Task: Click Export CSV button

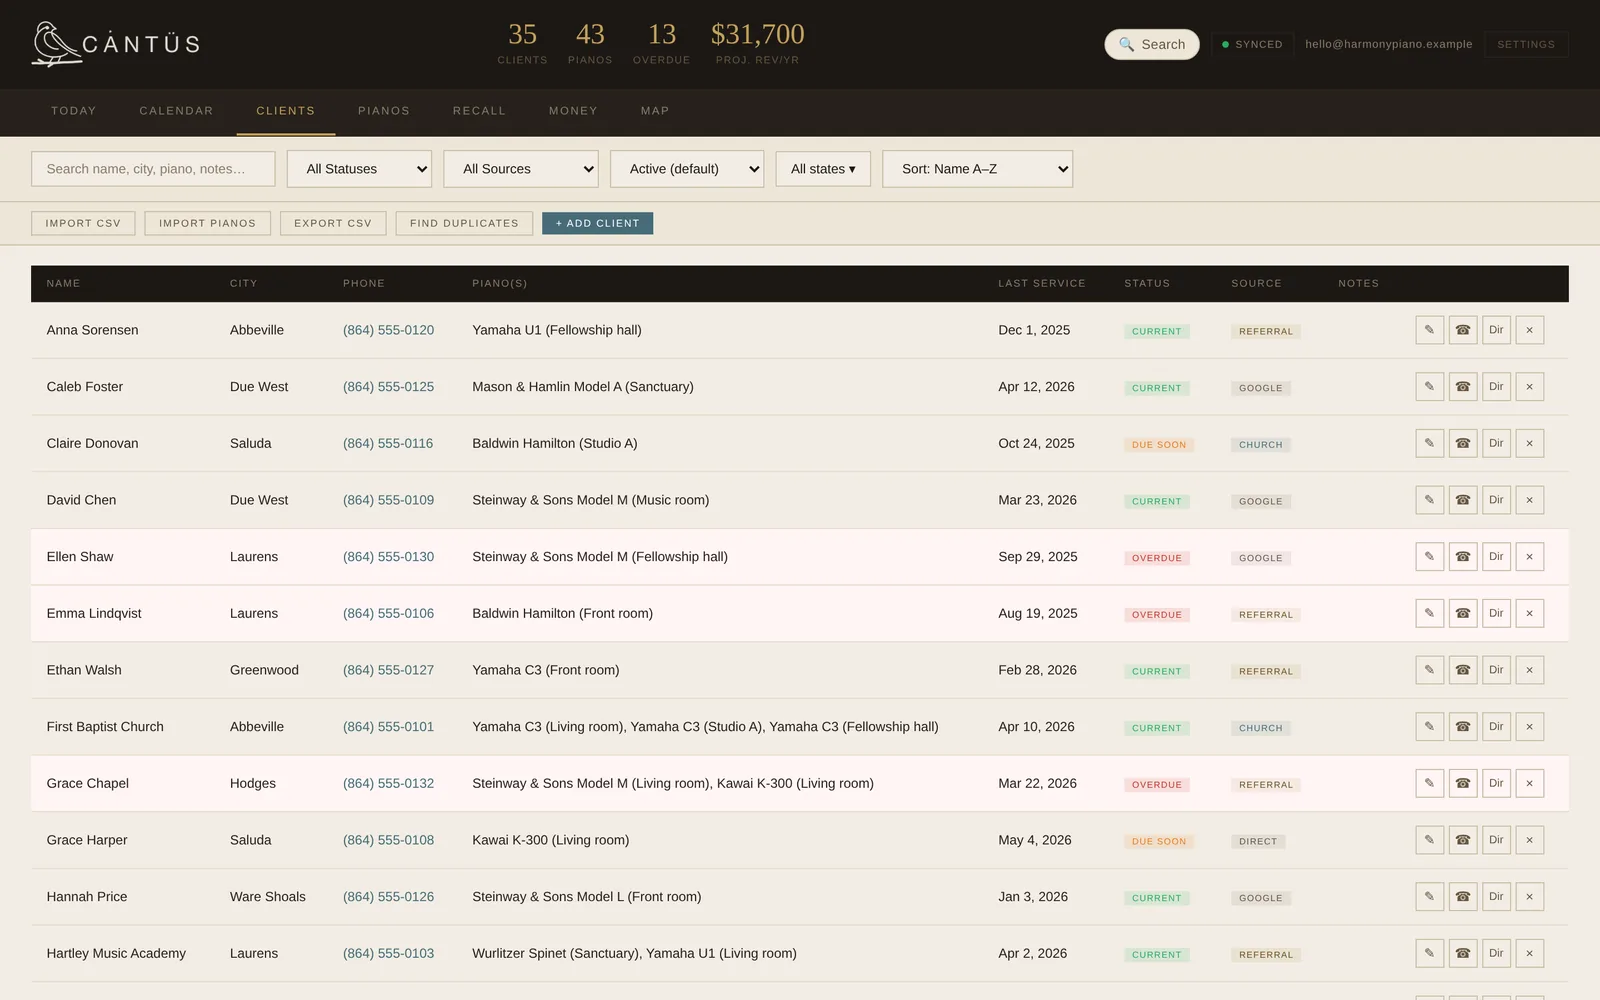Action: click(333, 223)
